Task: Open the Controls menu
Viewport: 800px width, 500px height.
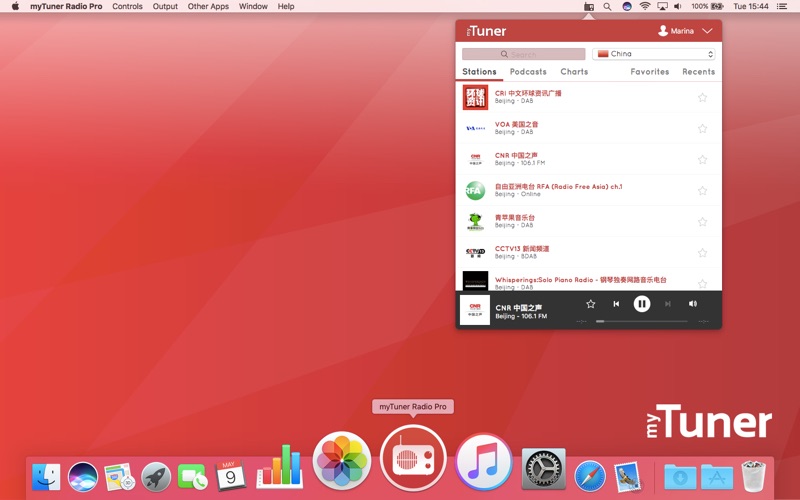Action: [128, 7]
